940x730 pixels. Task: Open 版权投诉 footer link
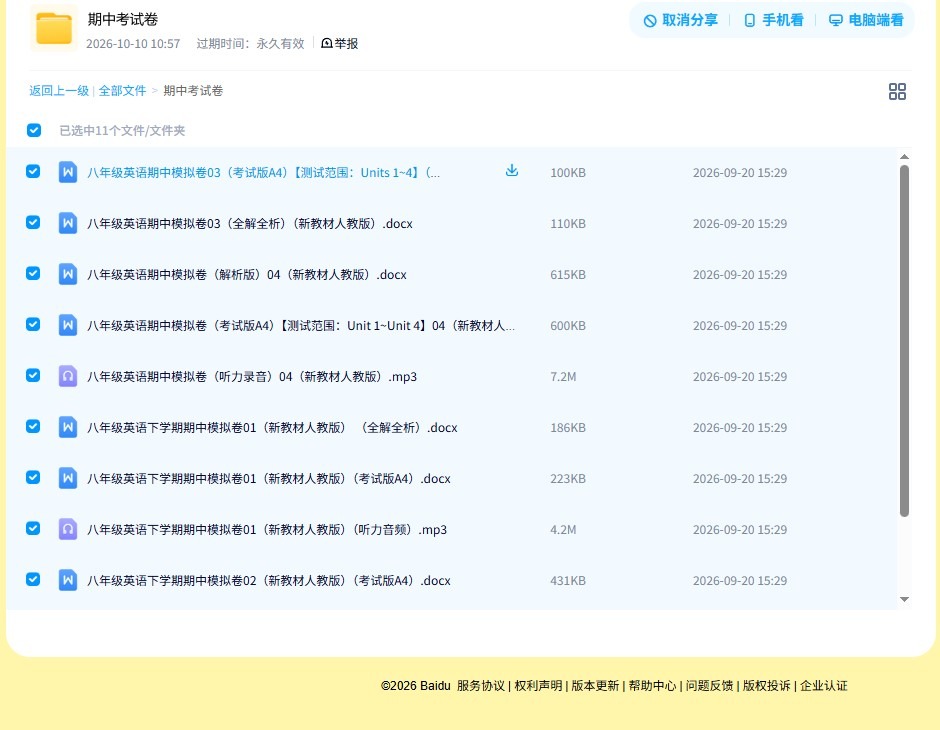(767, 686)
